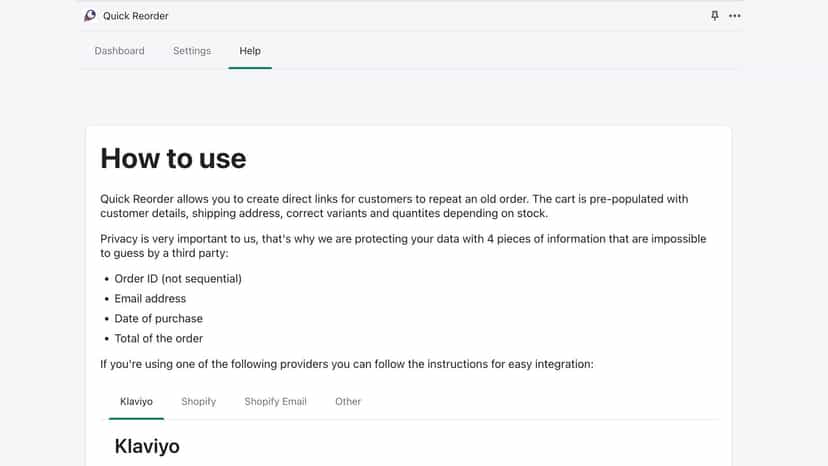This screenshot has width=828, height=466.
Task: Select the Other provider tab
Action: click(x=348, y=402)
